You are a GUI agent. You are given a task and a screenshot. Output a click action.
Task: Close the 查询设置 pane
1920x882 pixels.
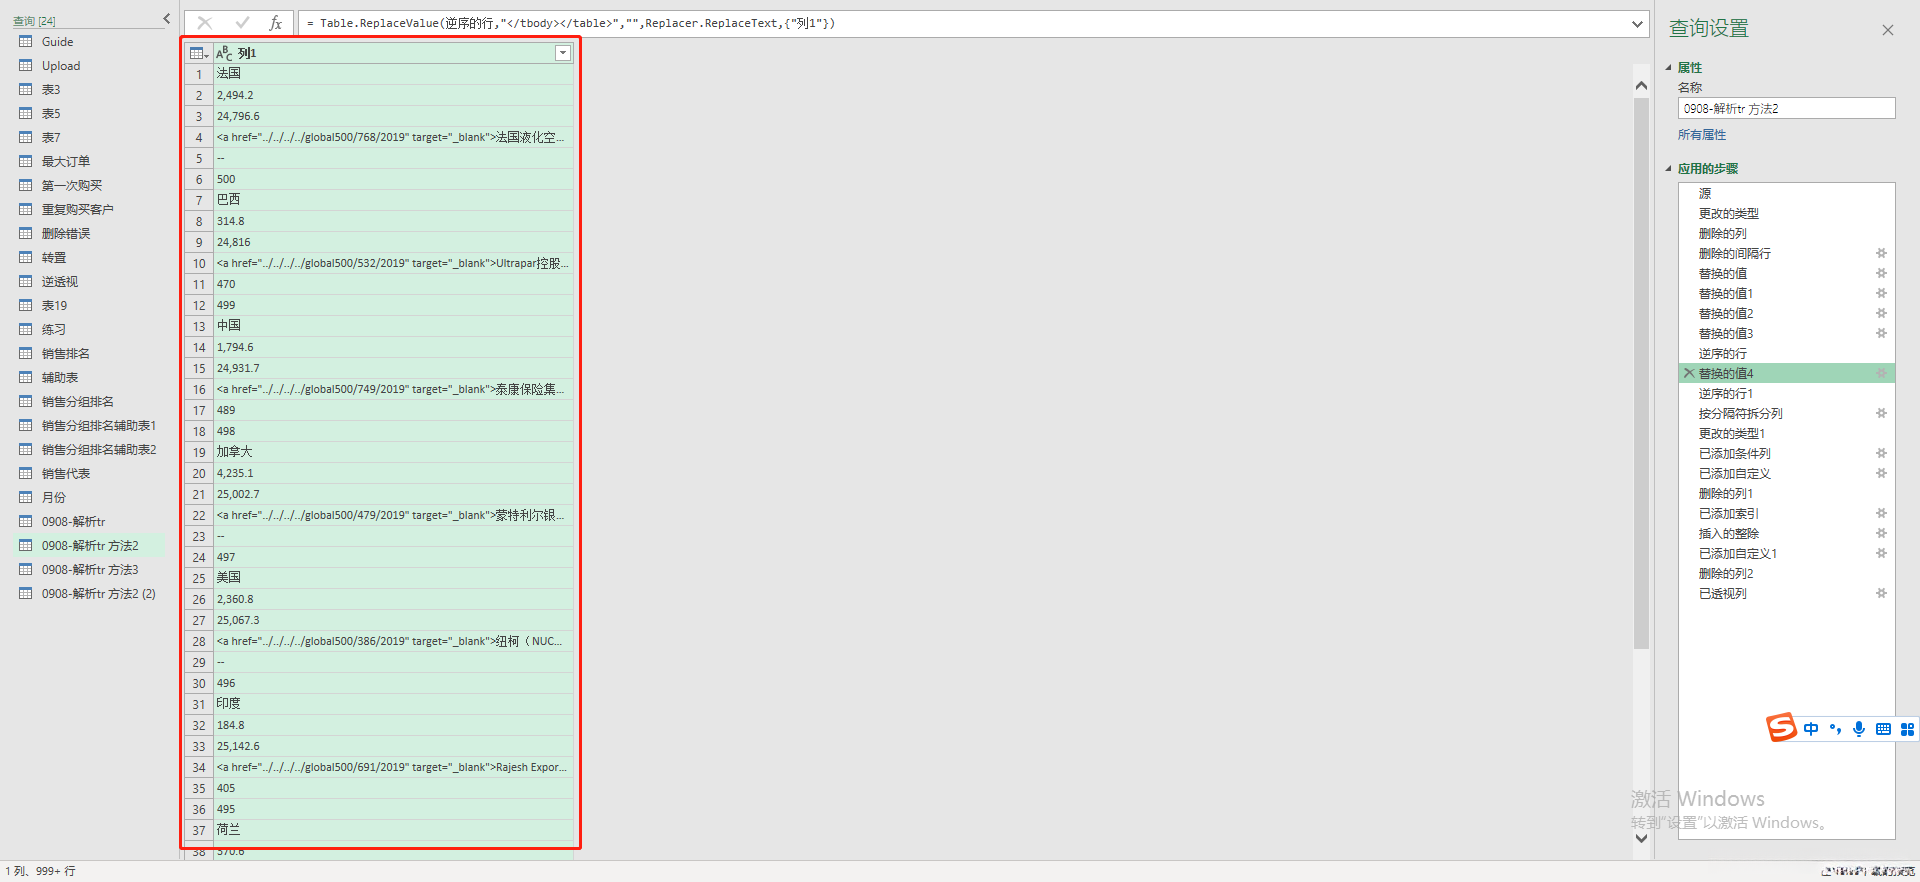(1888, 30)
